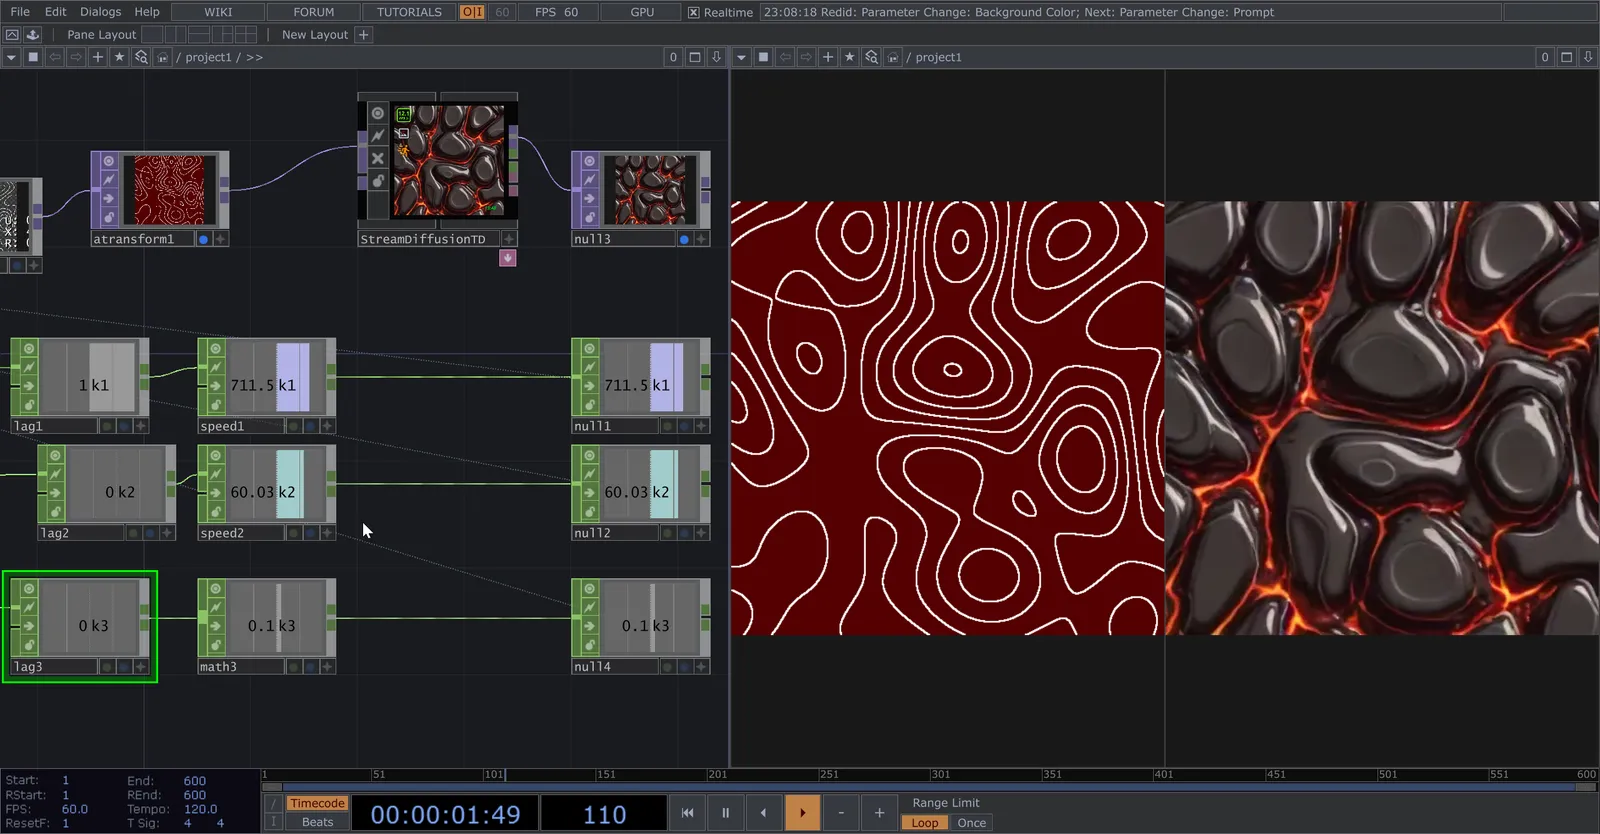Viewport: 1600px width, 834px height.
Task: Toggle bypass flag on StreamDiffusionTD node
Action: pyautogui.click(x=377, y=158)
